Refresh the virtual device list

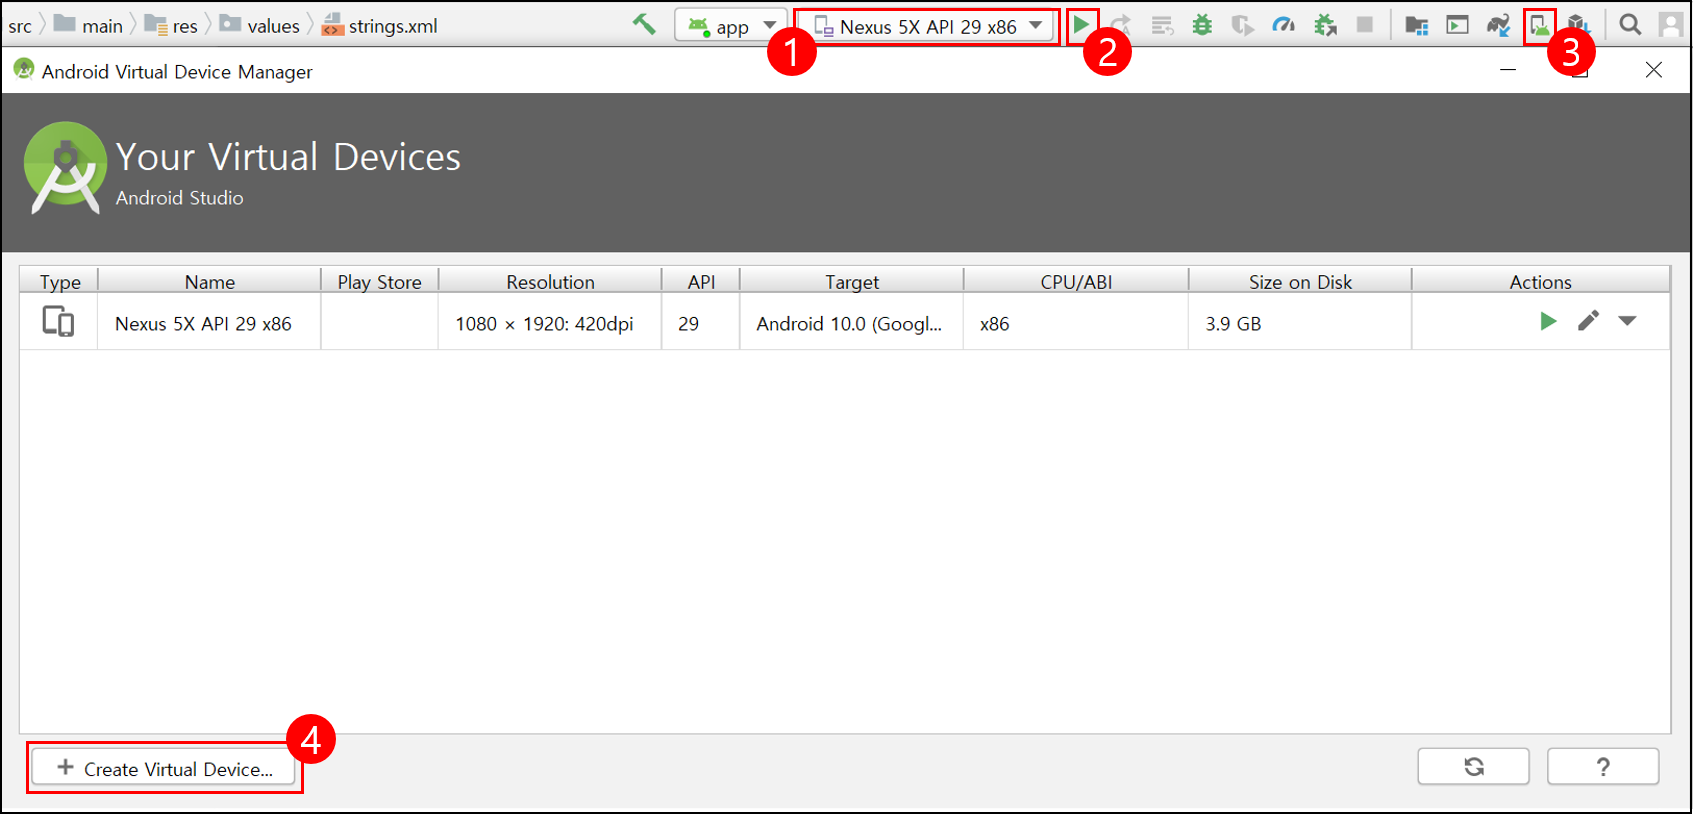tap(1473, 767)
